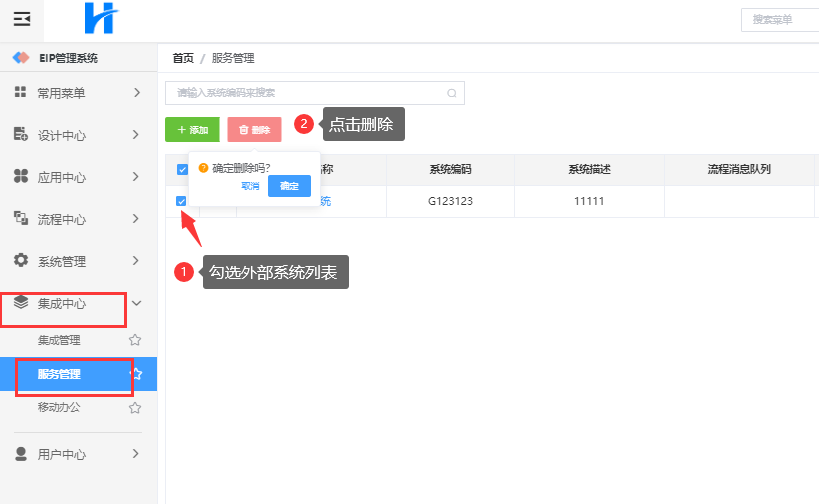Expand 系统管理 menu chevron
Image resolution: width=819 pixels, height=504 pixels.
coord(136,260)
